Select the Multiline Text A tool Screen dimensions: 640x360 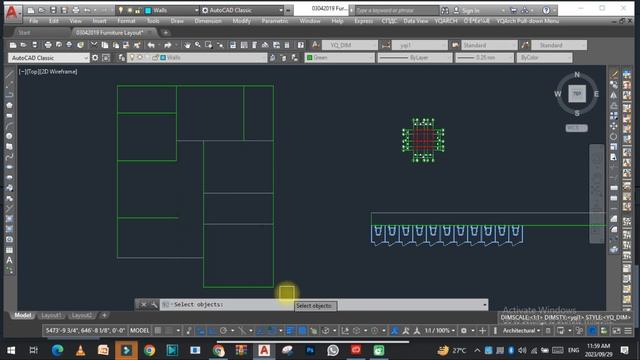tap(9, 260)
